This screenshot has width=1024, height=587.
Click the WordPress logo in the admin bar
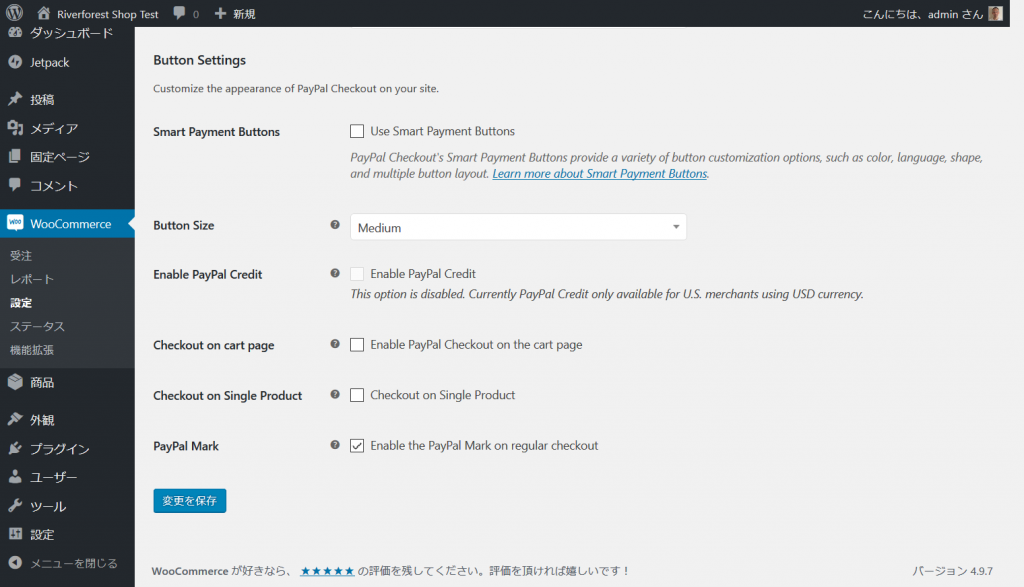14,14
